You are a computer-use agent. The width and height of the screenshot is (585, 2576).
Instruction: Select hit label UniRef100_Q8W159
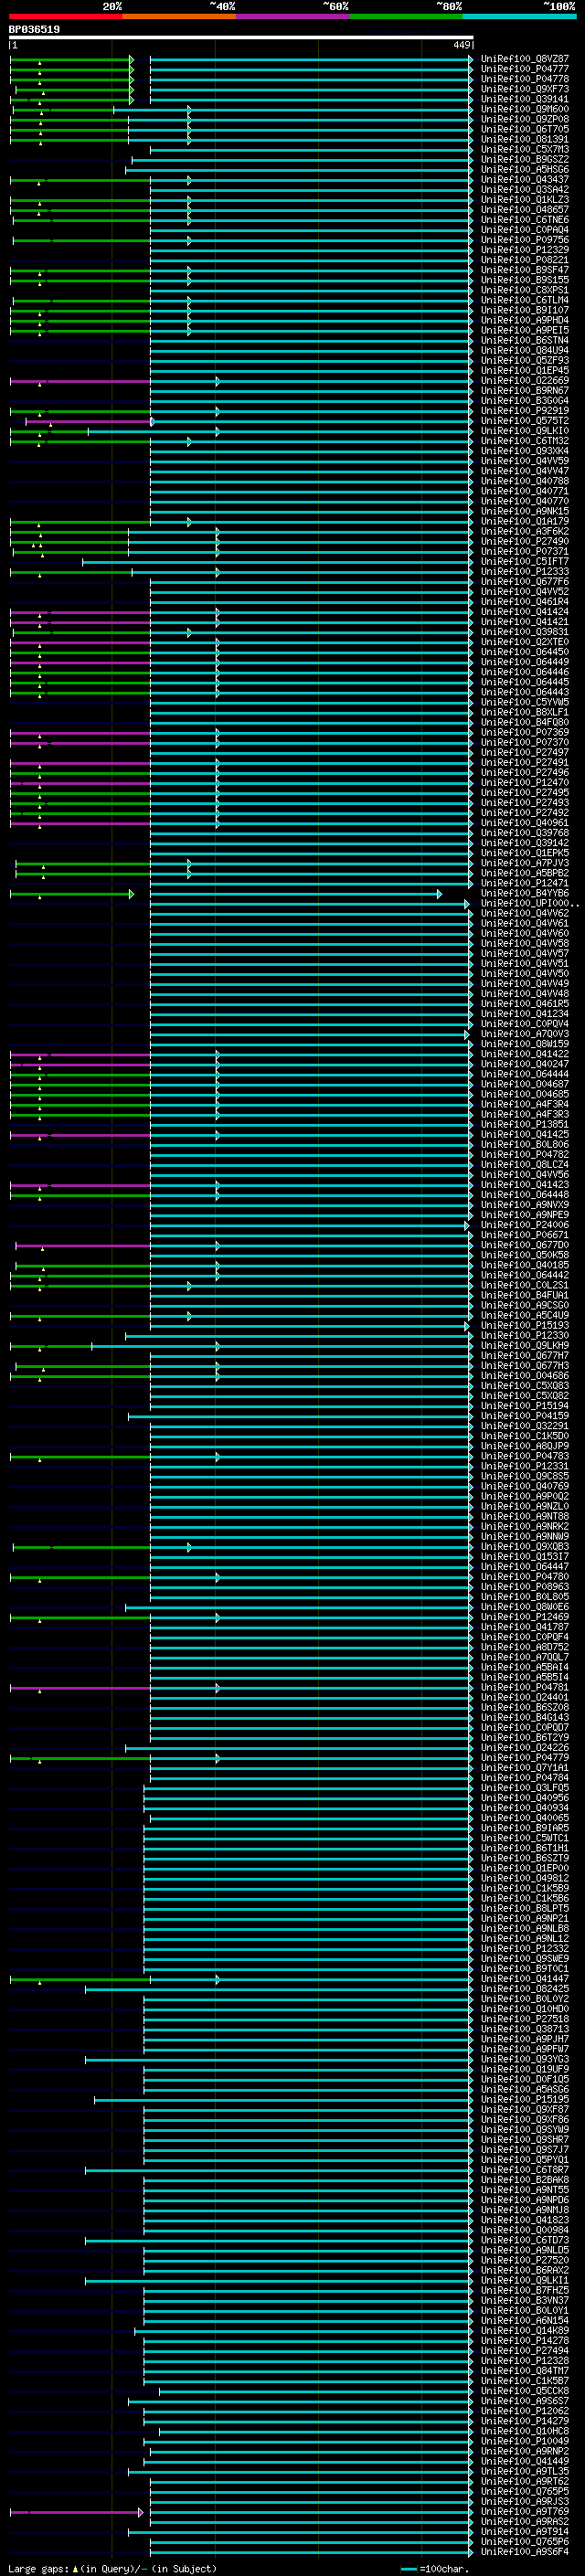525,1044
